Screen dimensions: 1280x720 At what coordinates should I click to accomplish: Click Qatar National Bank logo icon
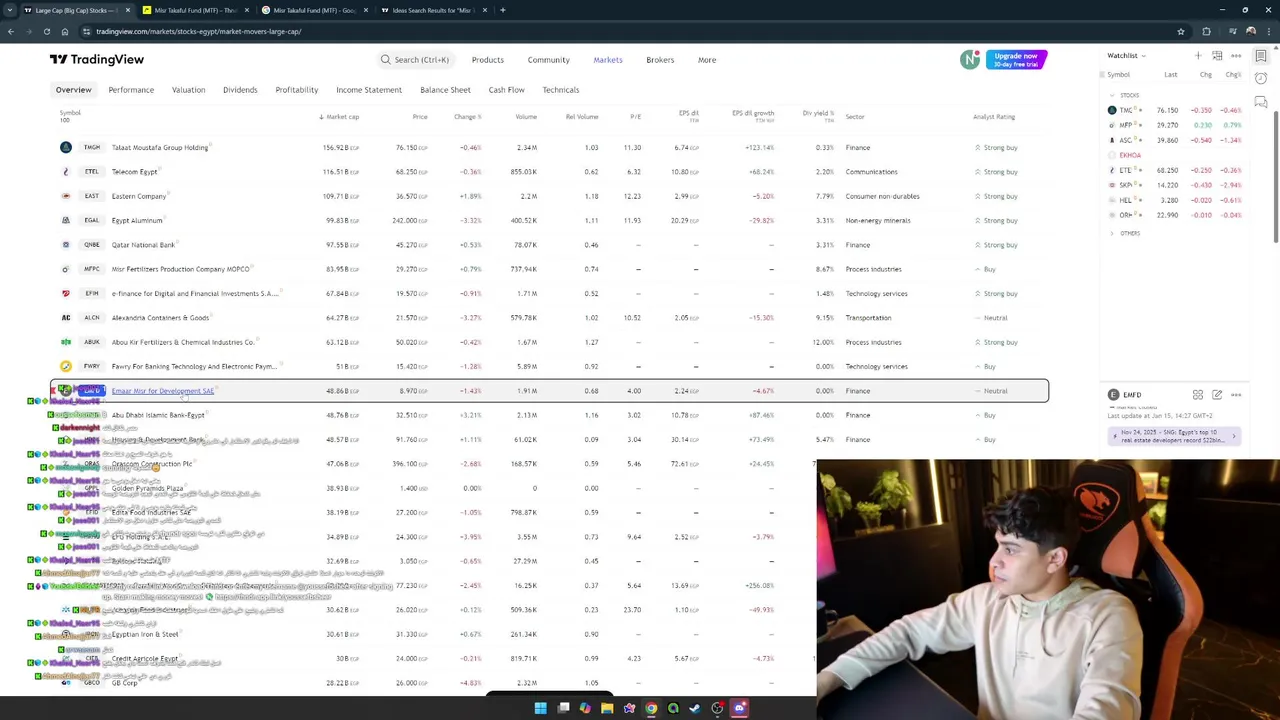click(66, 245)
